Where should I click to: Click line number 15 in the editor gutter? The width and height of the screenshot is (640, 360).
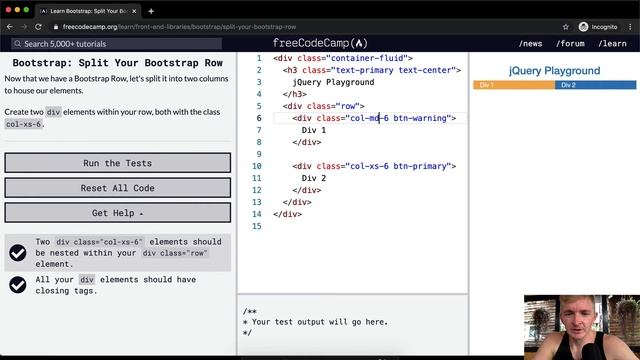pos(256,226)
